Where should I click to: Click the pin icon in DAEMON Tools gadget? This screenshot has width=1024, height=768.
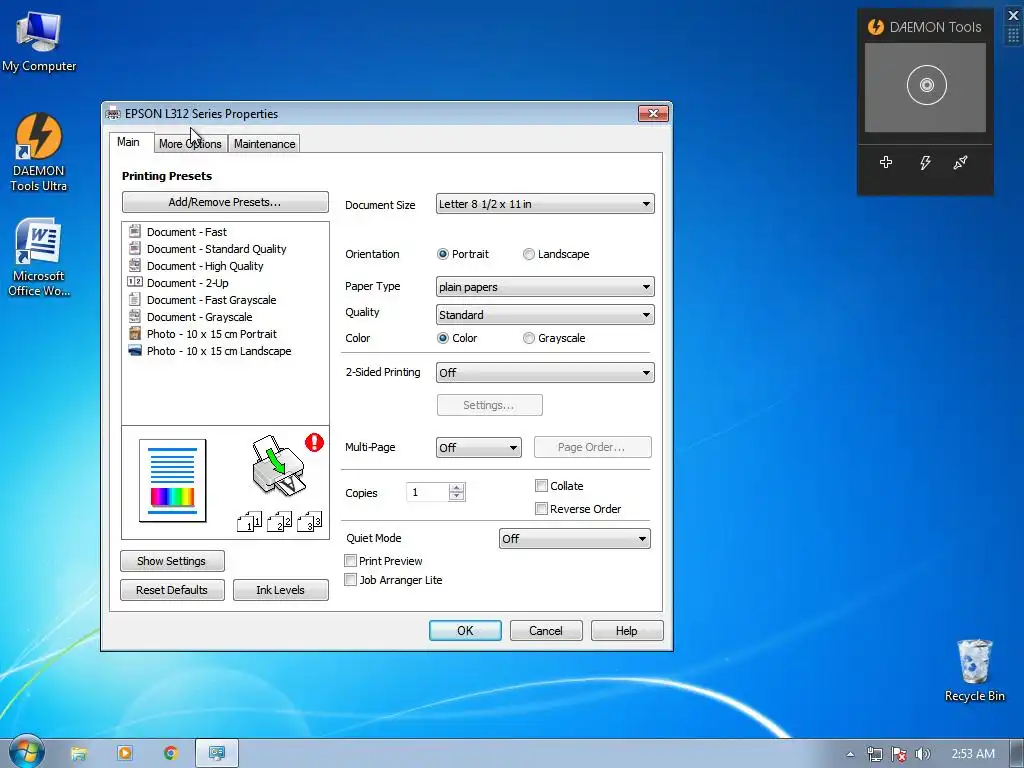click(960, 162)
